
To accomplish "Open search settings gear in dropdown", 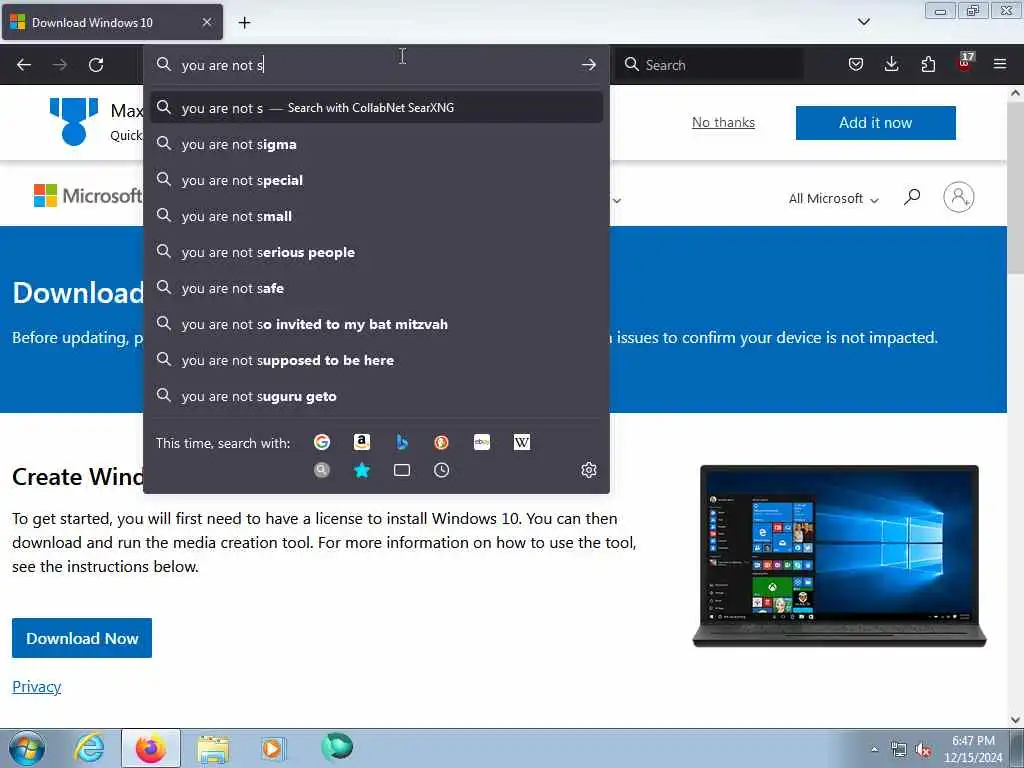I will 588,470.
